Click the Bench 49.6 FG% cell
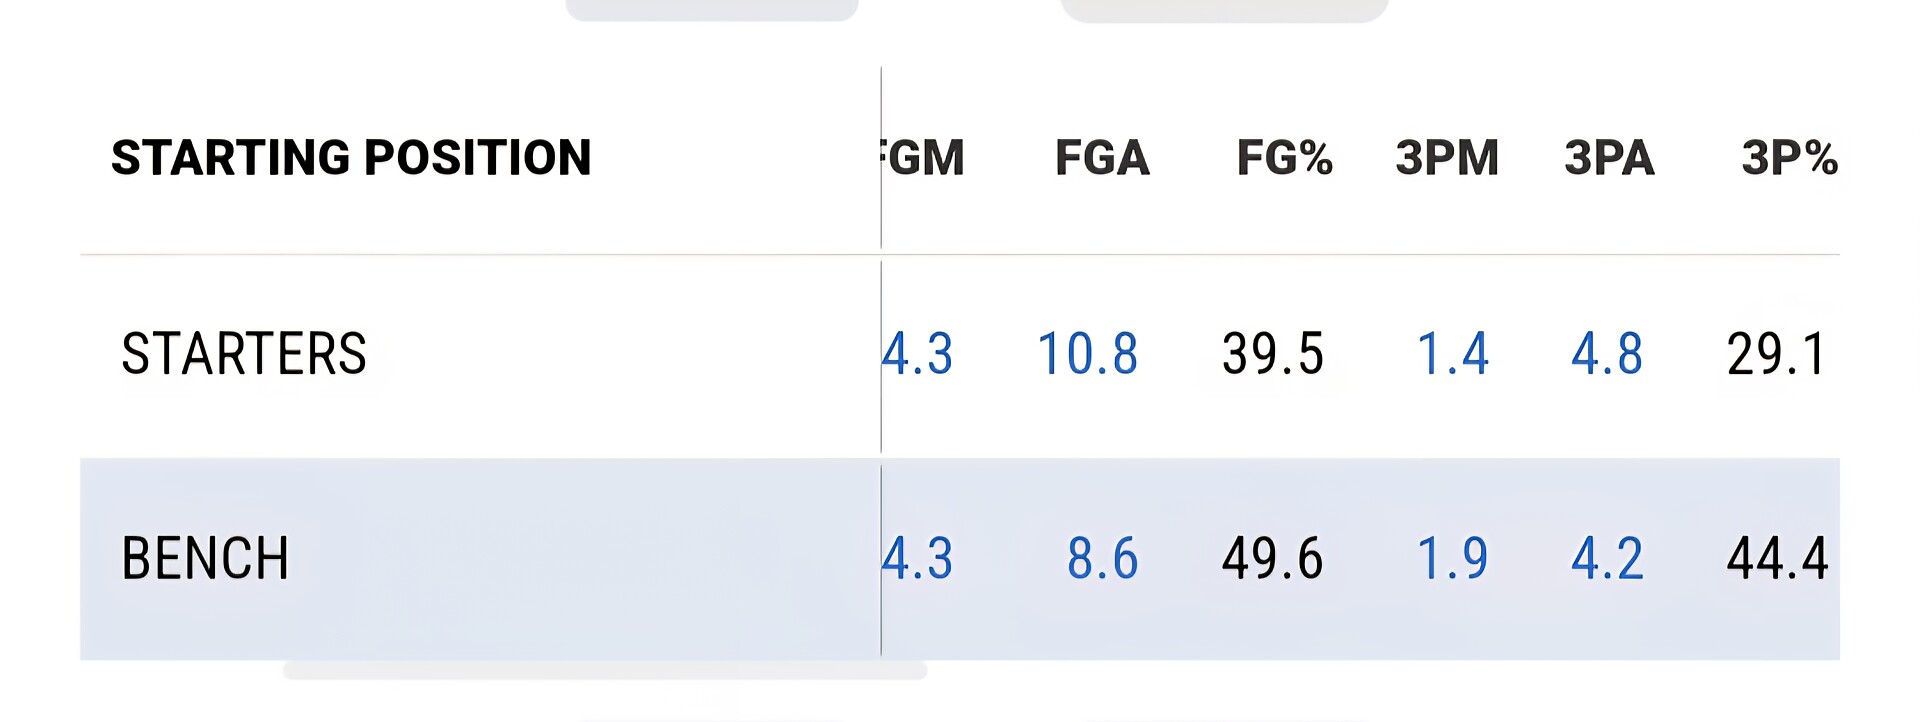The width and height of the screenshot is (1920, 722). (1272, 558)
